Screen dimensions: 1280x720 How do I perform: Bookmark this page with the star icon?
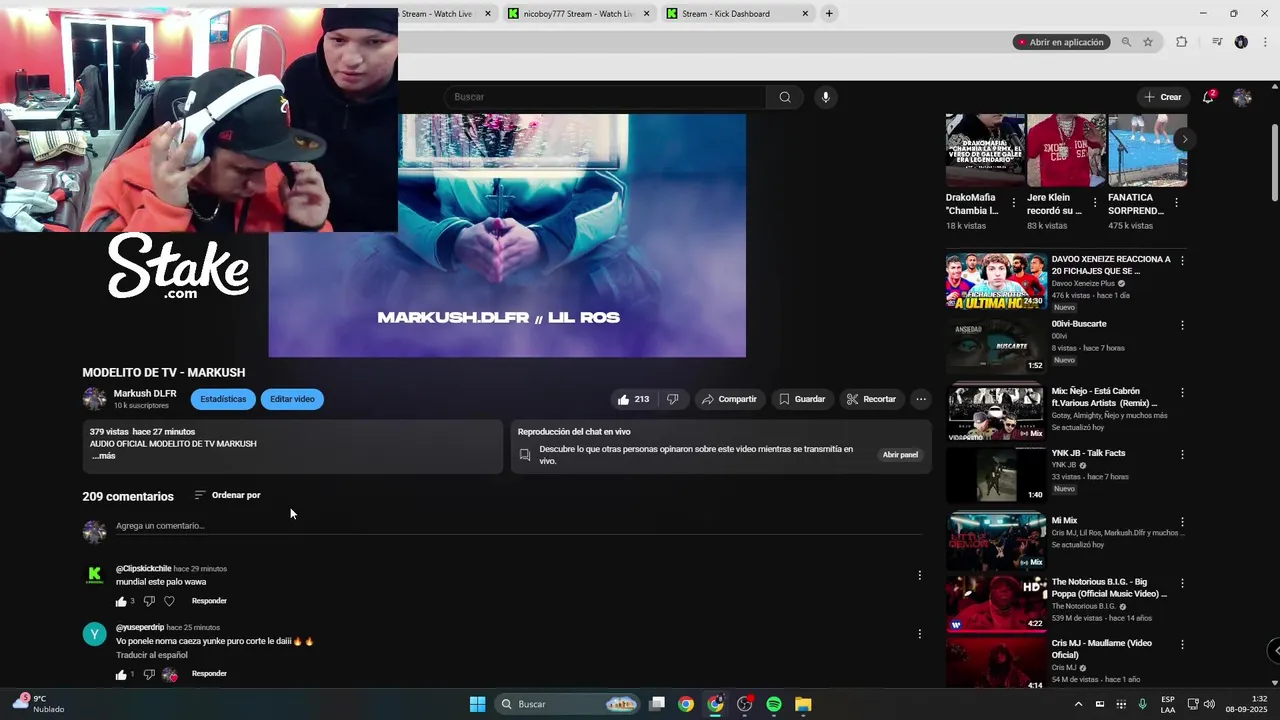click(x=1148, y=42)
